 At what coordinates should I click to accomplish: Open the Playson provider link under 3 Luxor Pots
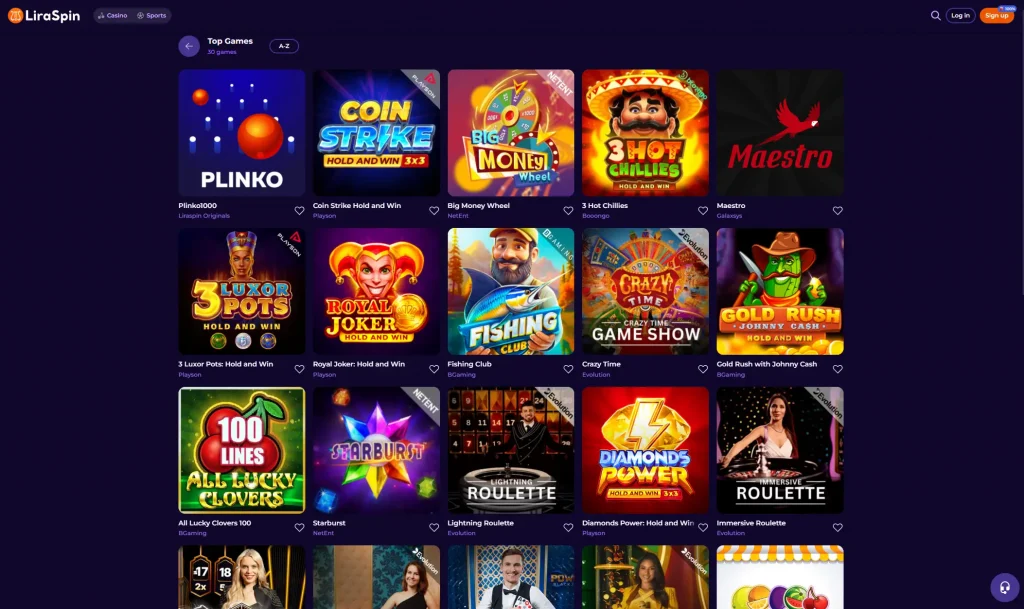tap(190, 375)
